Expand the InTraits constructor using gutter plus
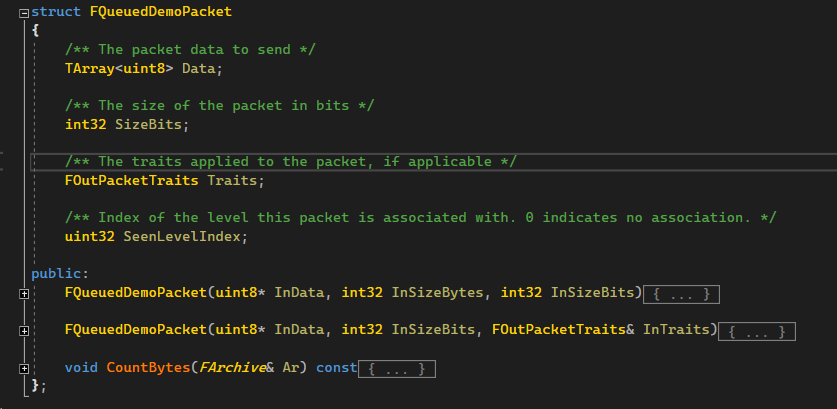This screenshot has height=409, width=837. click(23, 330)
